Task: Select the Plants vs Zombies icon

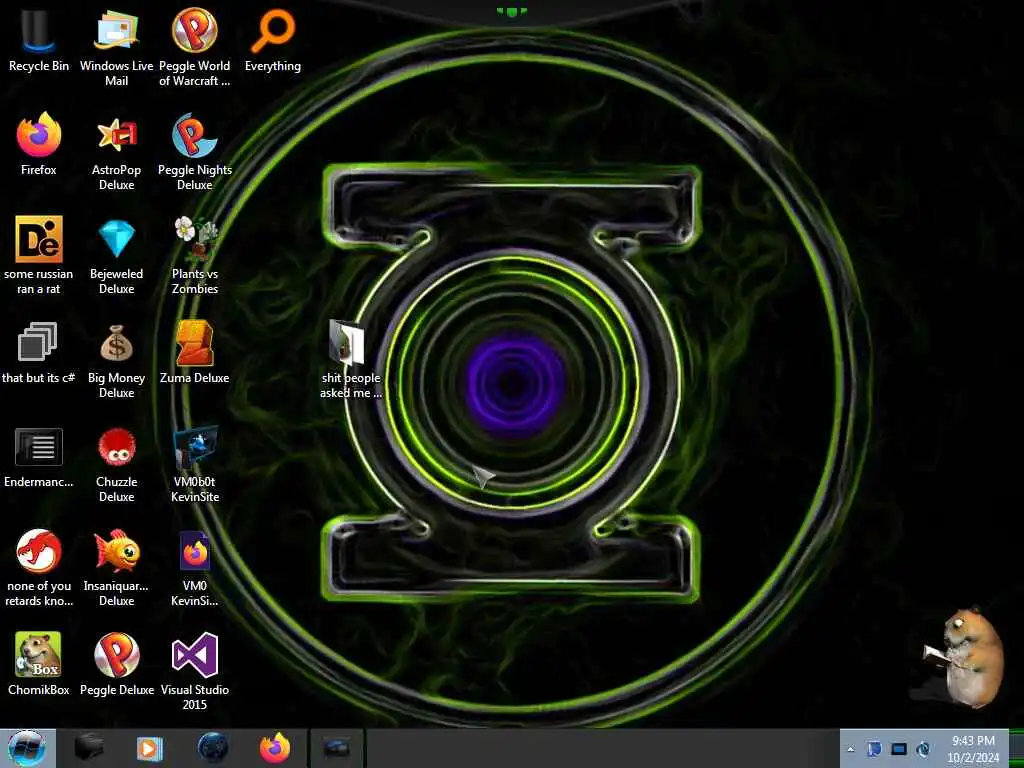Action: point(195,255)
